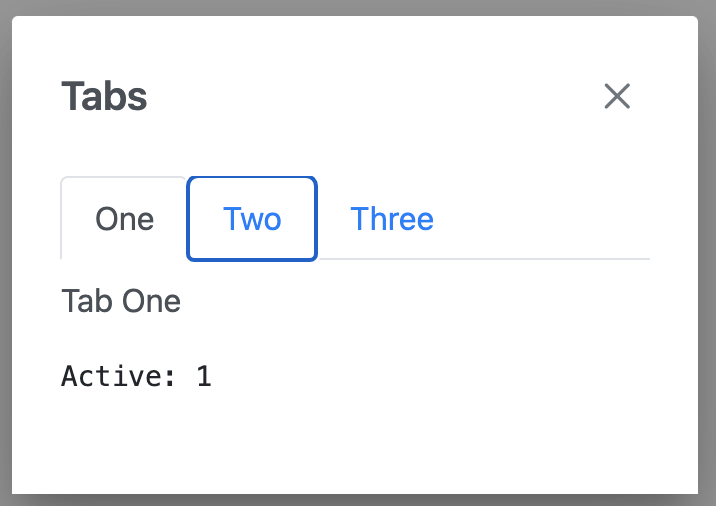Screen dimensions: 716x506
Task: Dismiss the modal using the top-right cross
Action: [x=617, y=96]
